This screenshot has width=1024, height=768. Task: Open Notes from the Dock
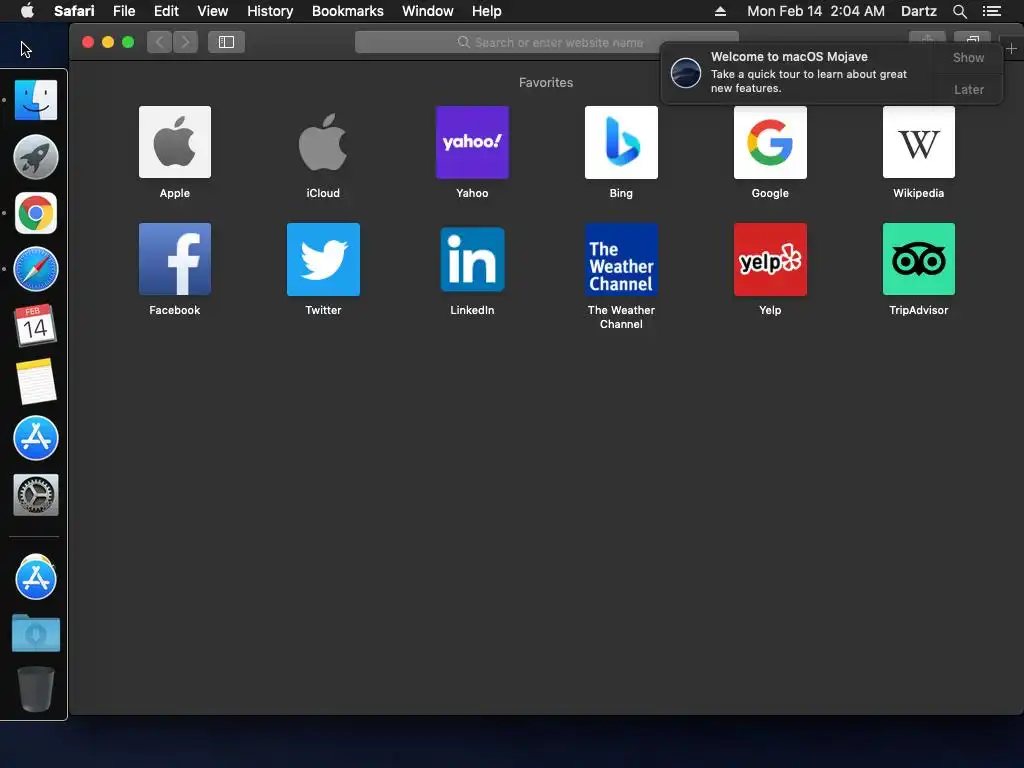36,381
